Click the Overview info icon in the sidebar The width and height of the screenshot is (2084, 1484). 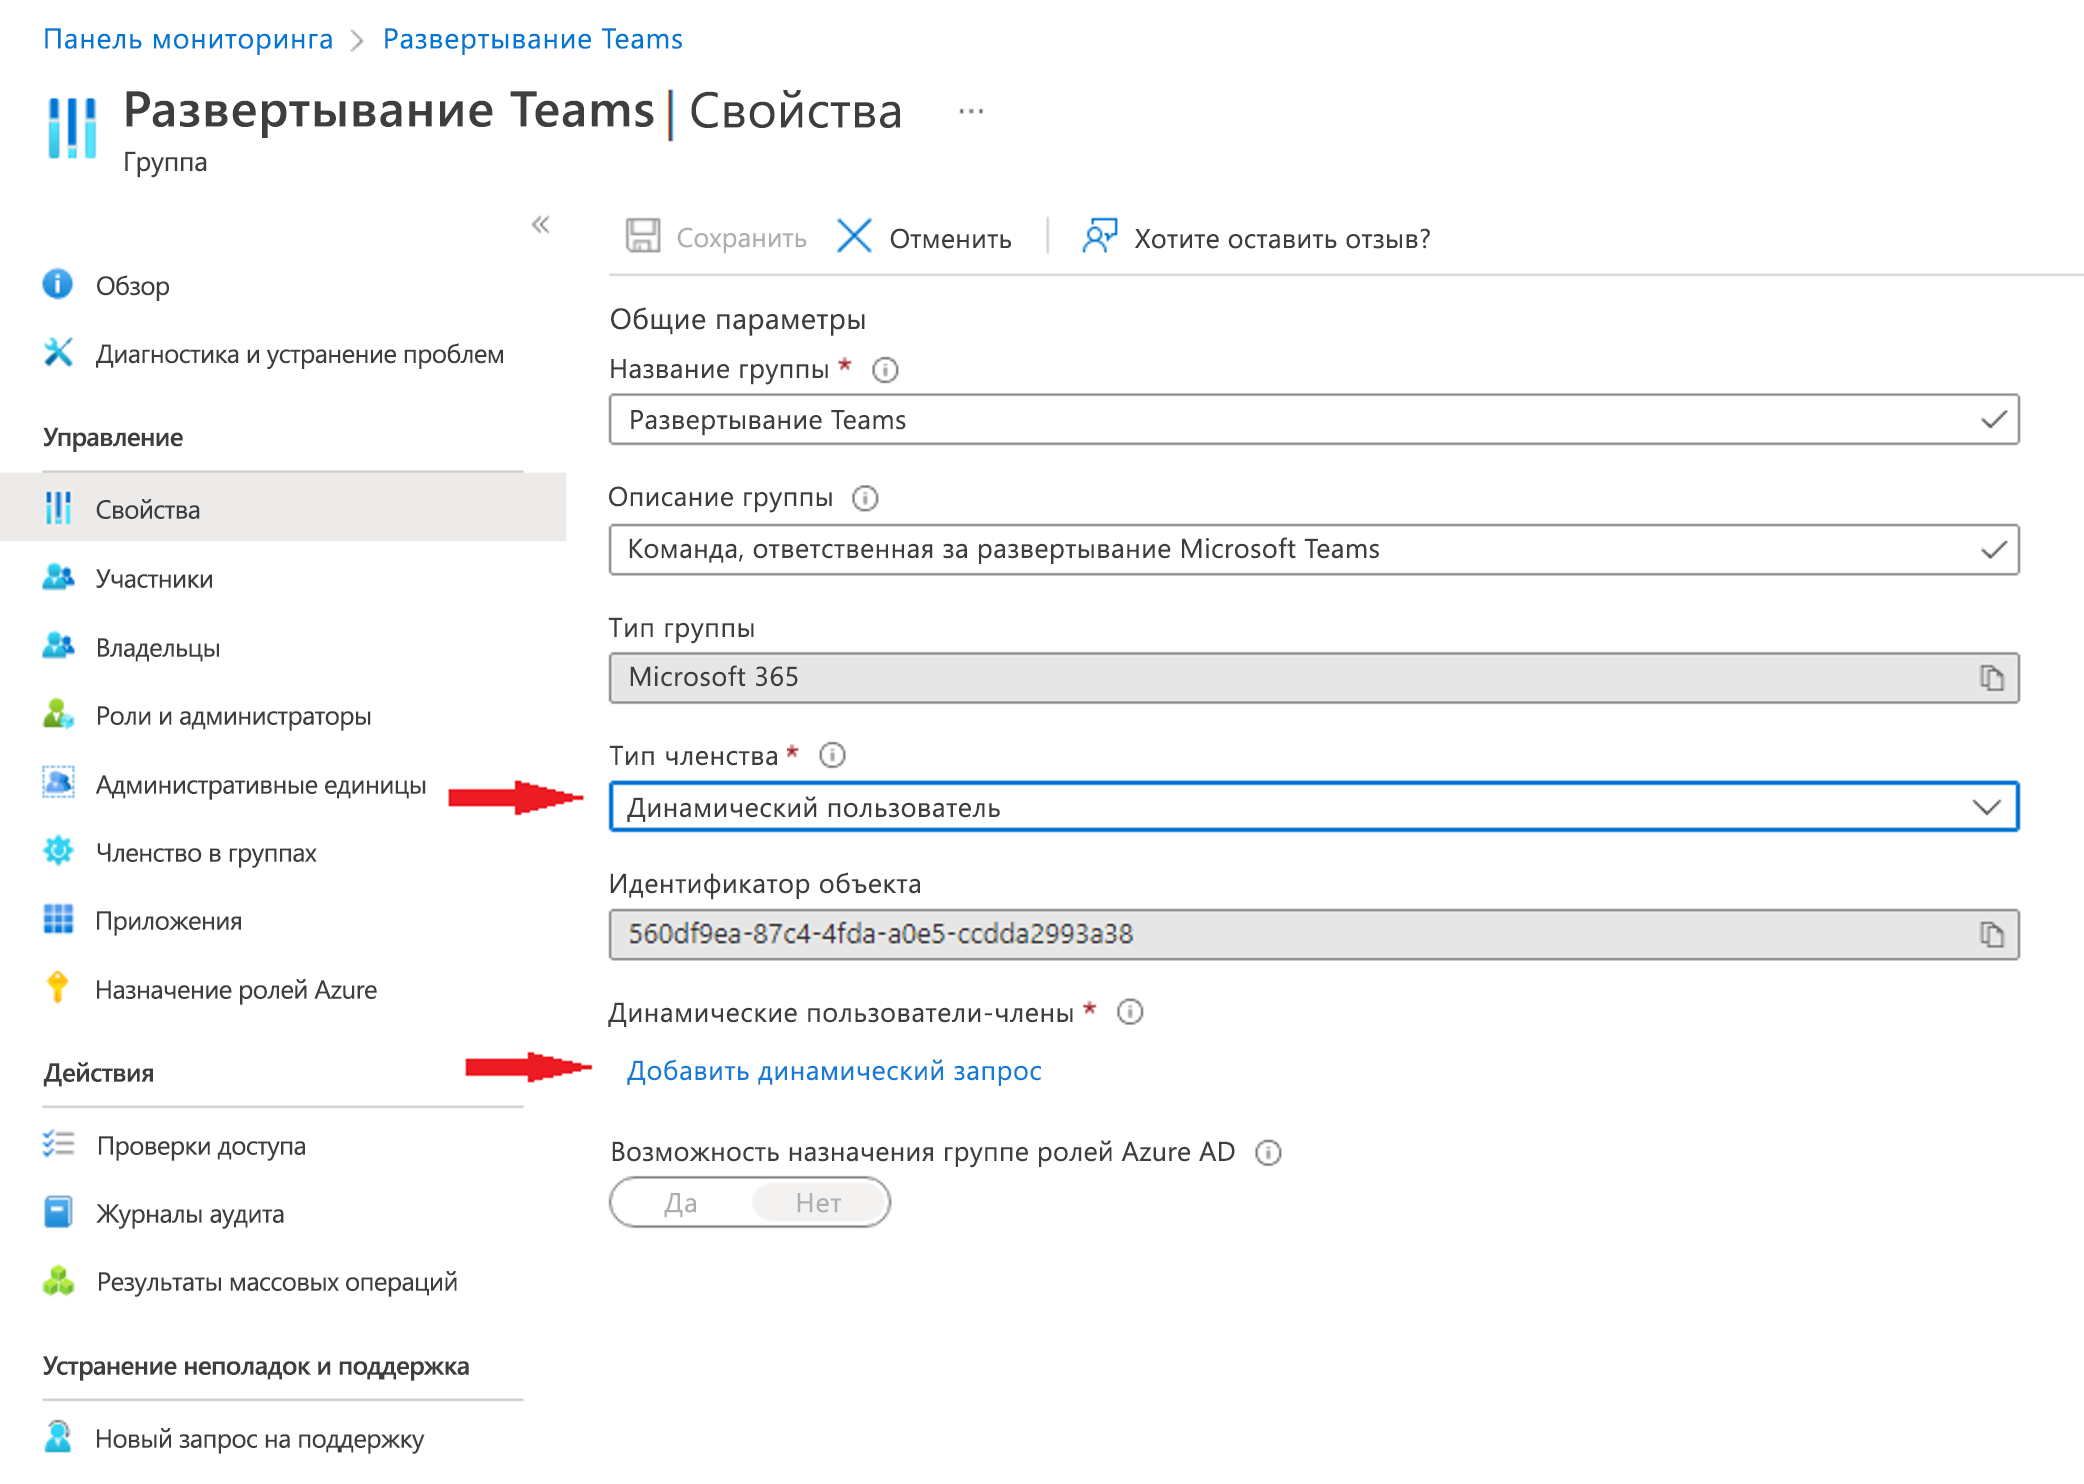pos(58,284)
